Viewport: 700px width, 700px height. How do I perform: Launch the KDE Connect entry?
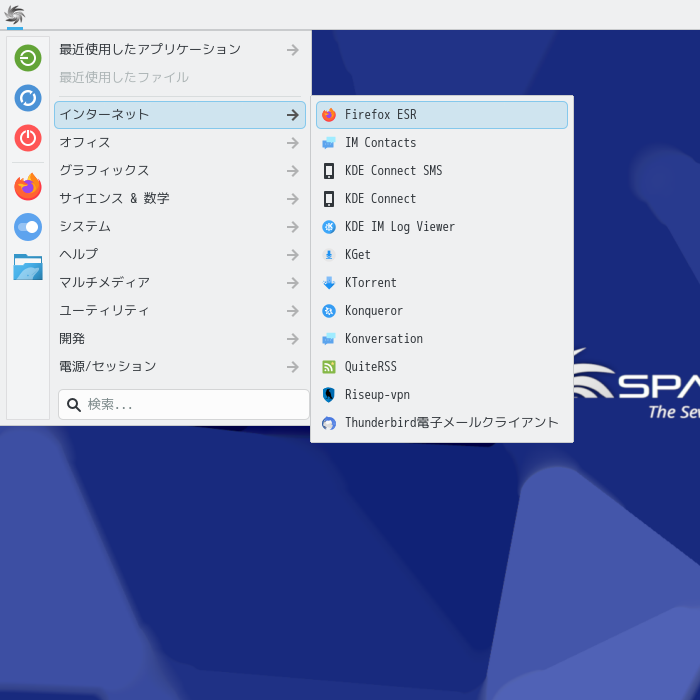442,199
